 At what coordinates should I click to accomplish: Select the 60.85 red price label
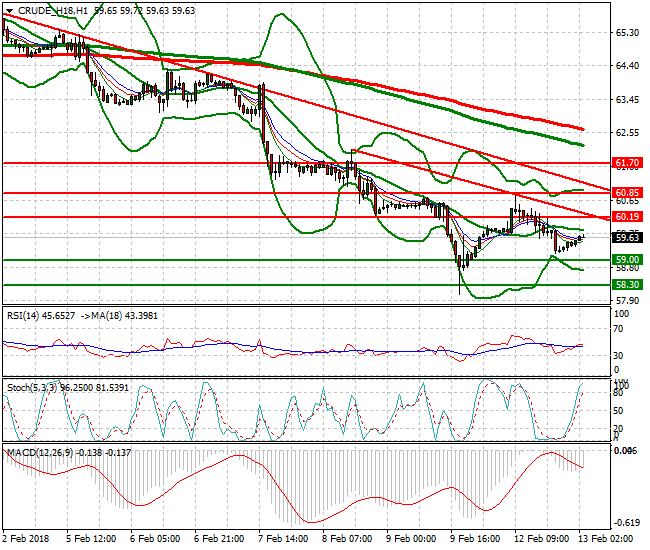tap(626, 192)
